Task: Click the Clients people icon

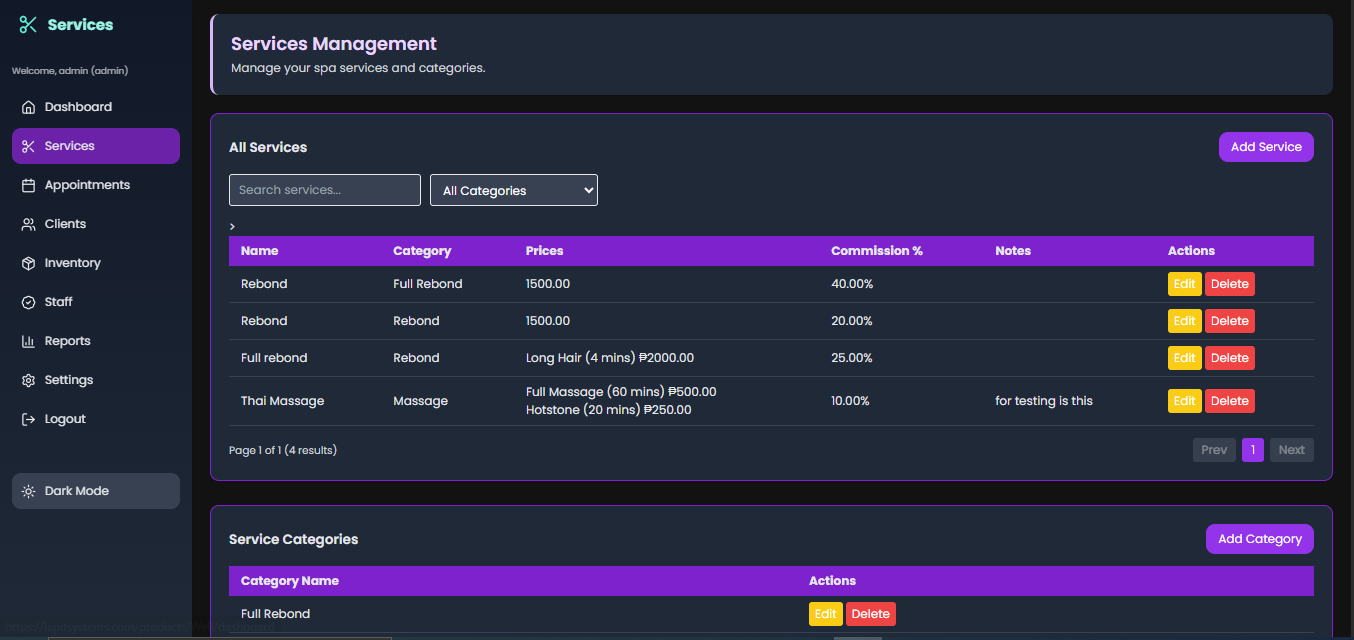Action: coord(28,224)
